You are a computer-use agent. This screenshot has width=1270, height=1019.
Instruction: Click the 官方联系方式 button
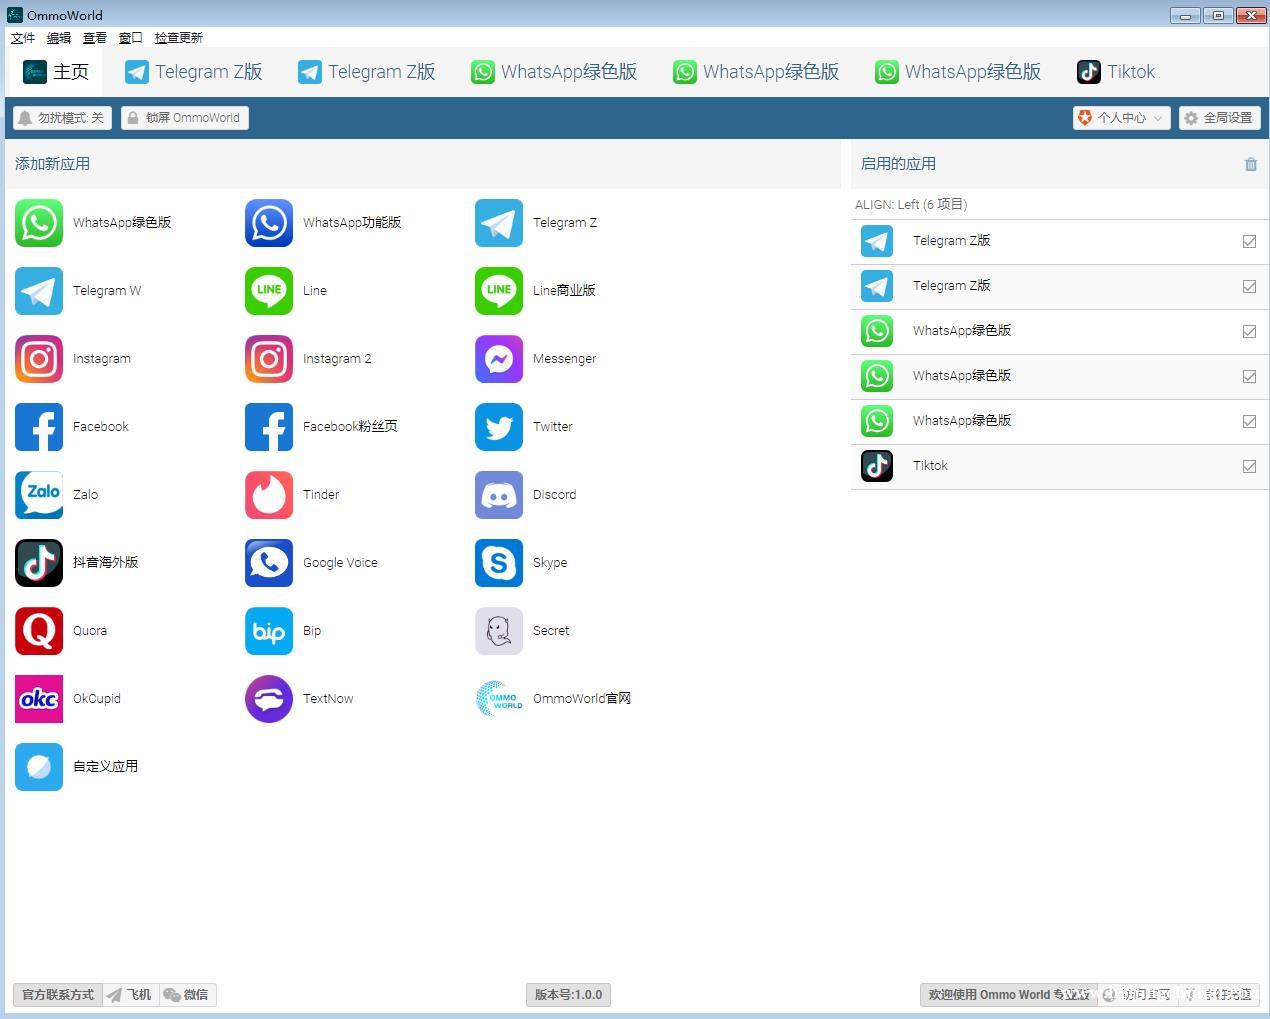(x=58, y=995)
